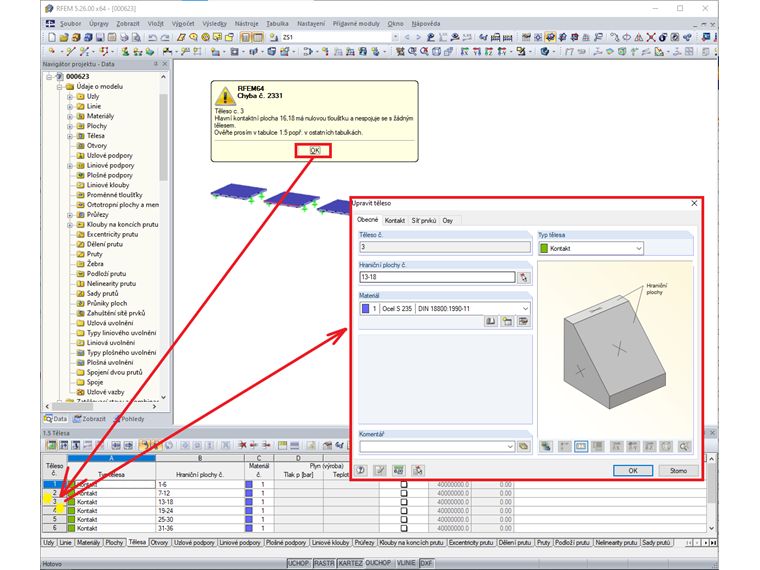The width and height of the screenshot is (760, 570).
Task: Click the render view icon under dialog preview
Action: point(546,446)
